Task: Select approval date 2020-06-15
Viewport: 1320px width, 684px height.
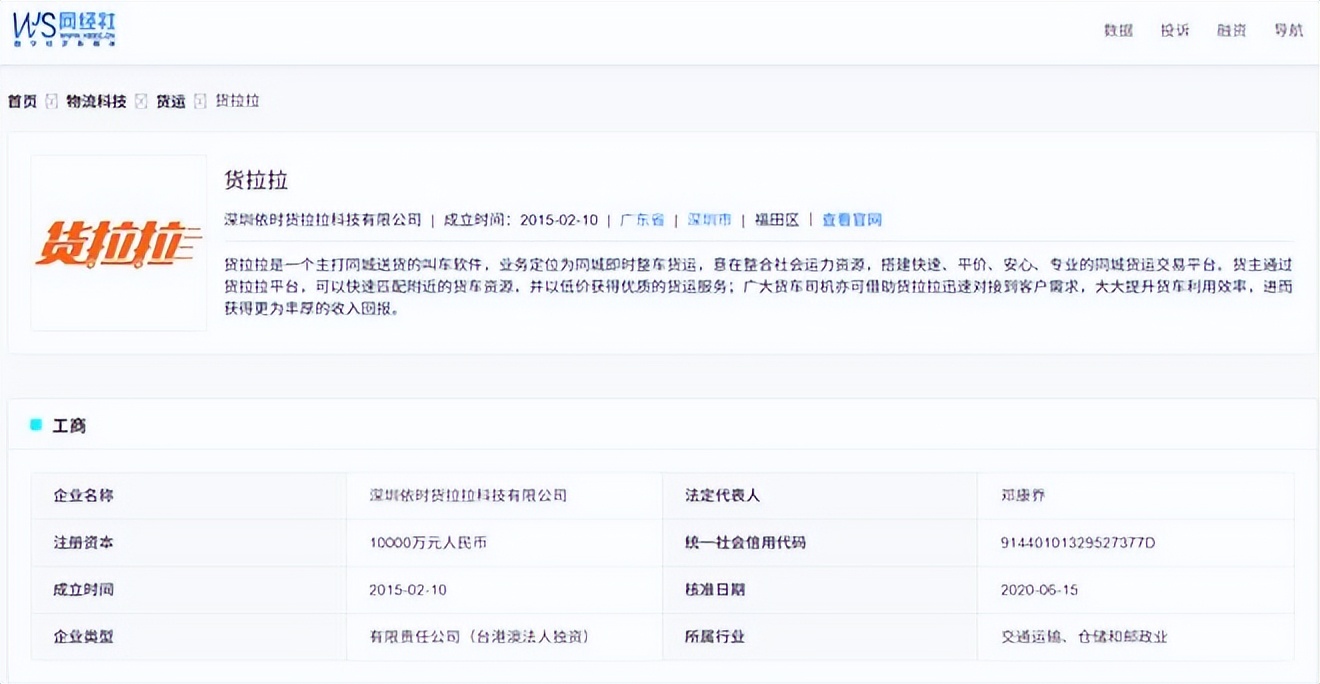Action: click(x=1039, y=590)
